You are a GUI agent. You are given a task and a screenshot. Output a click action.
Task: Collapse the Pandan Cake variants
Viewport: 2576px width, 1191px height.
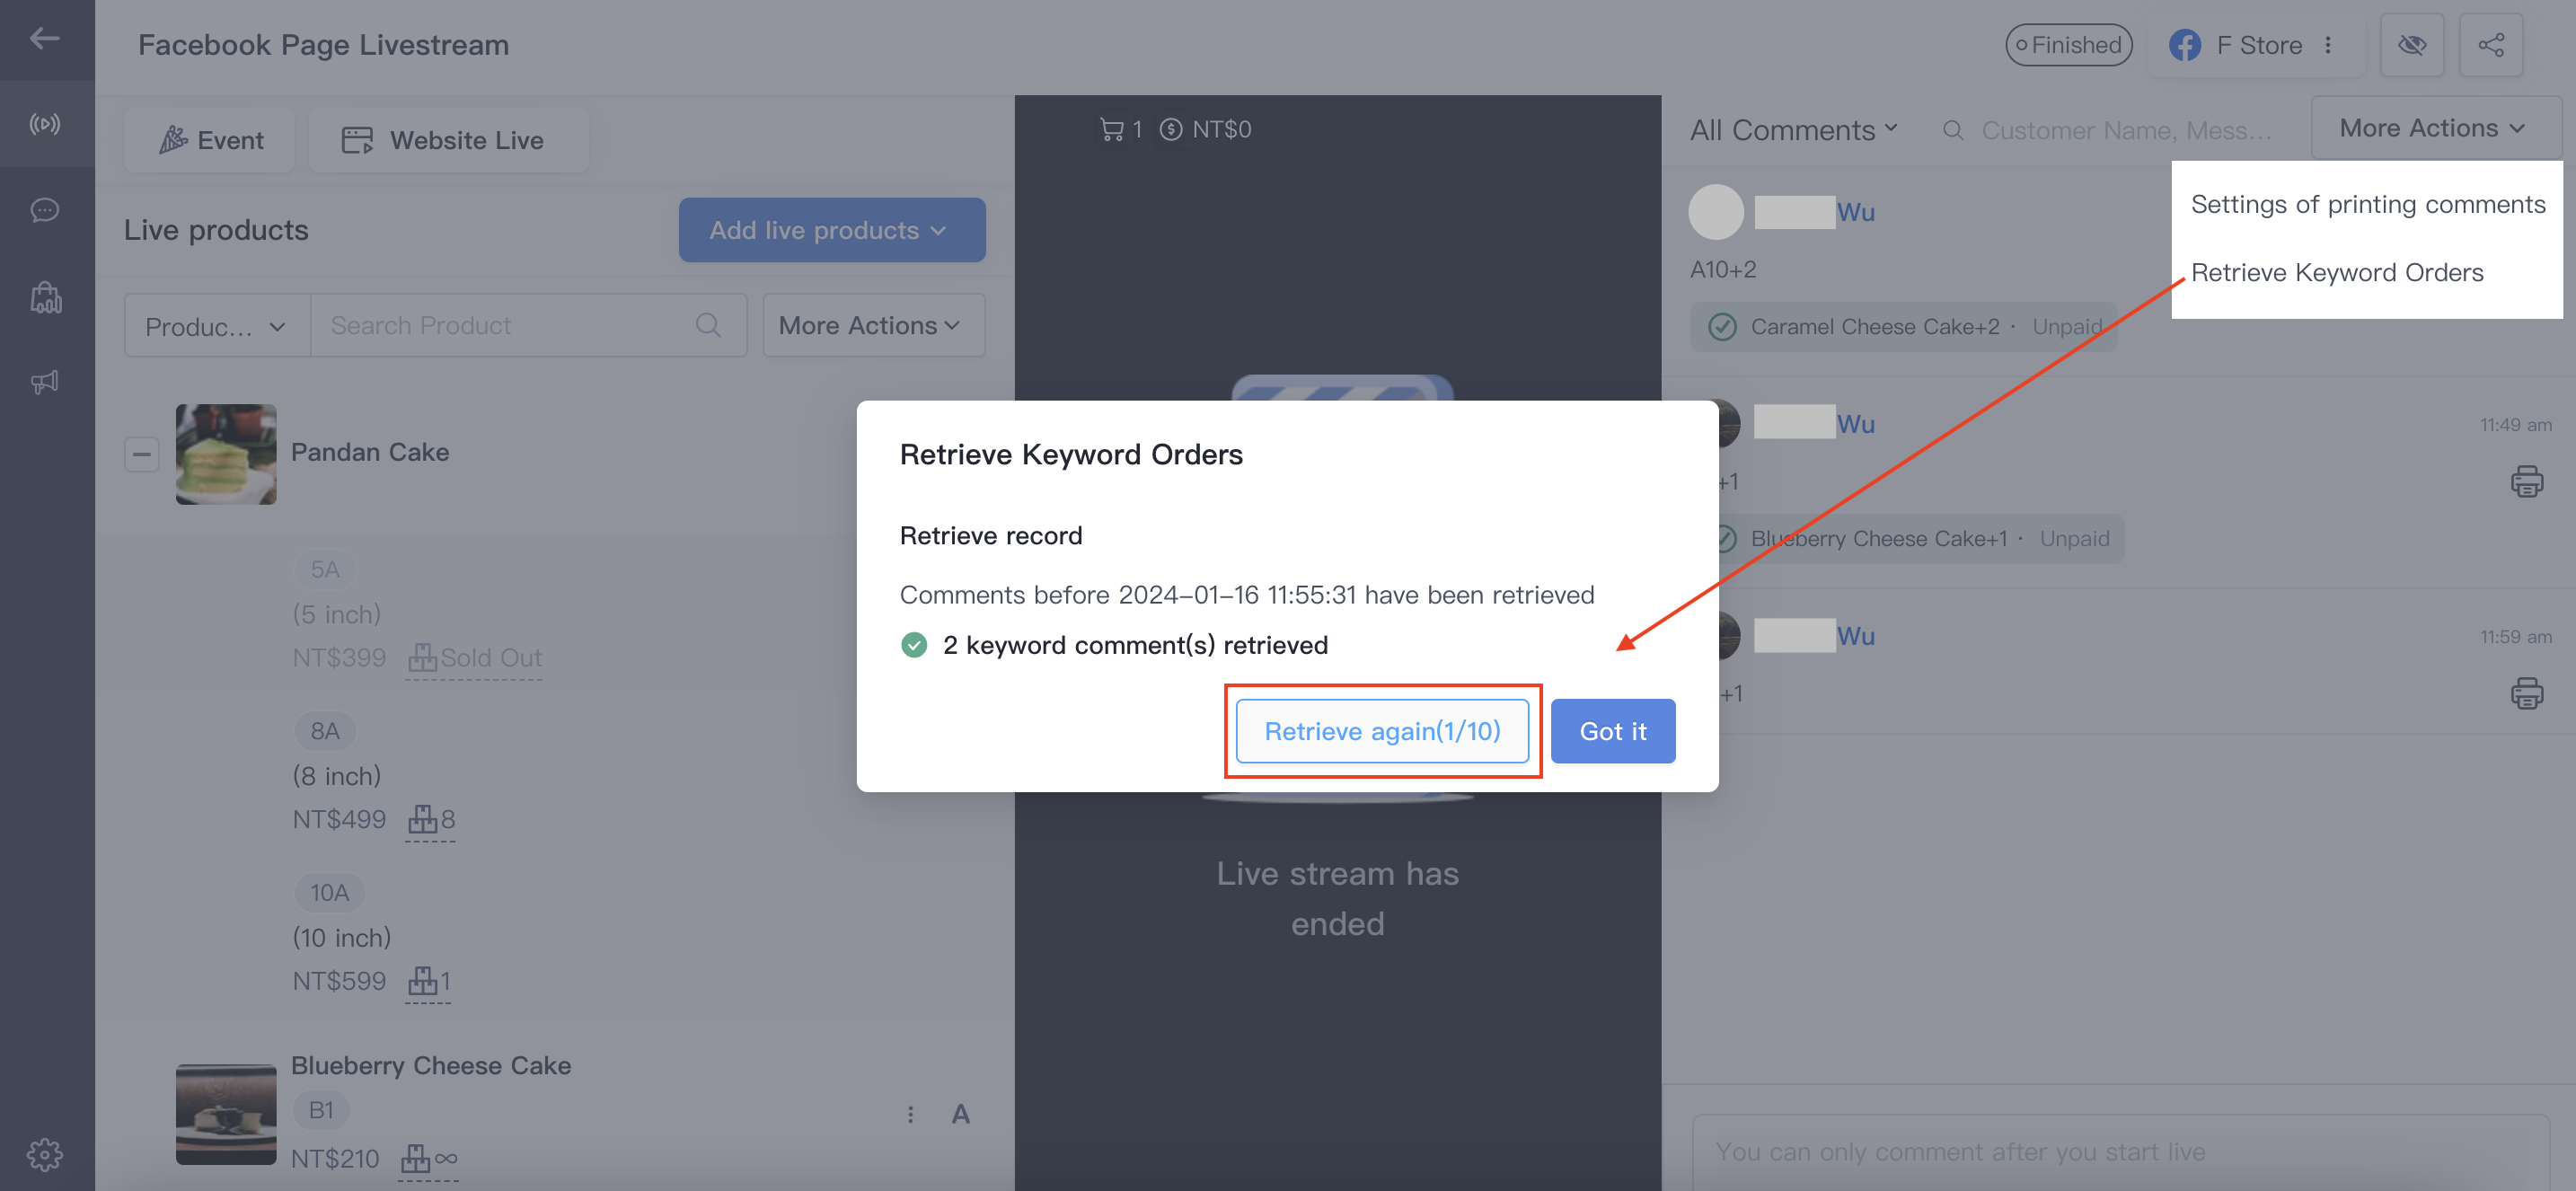coord(142,454)
